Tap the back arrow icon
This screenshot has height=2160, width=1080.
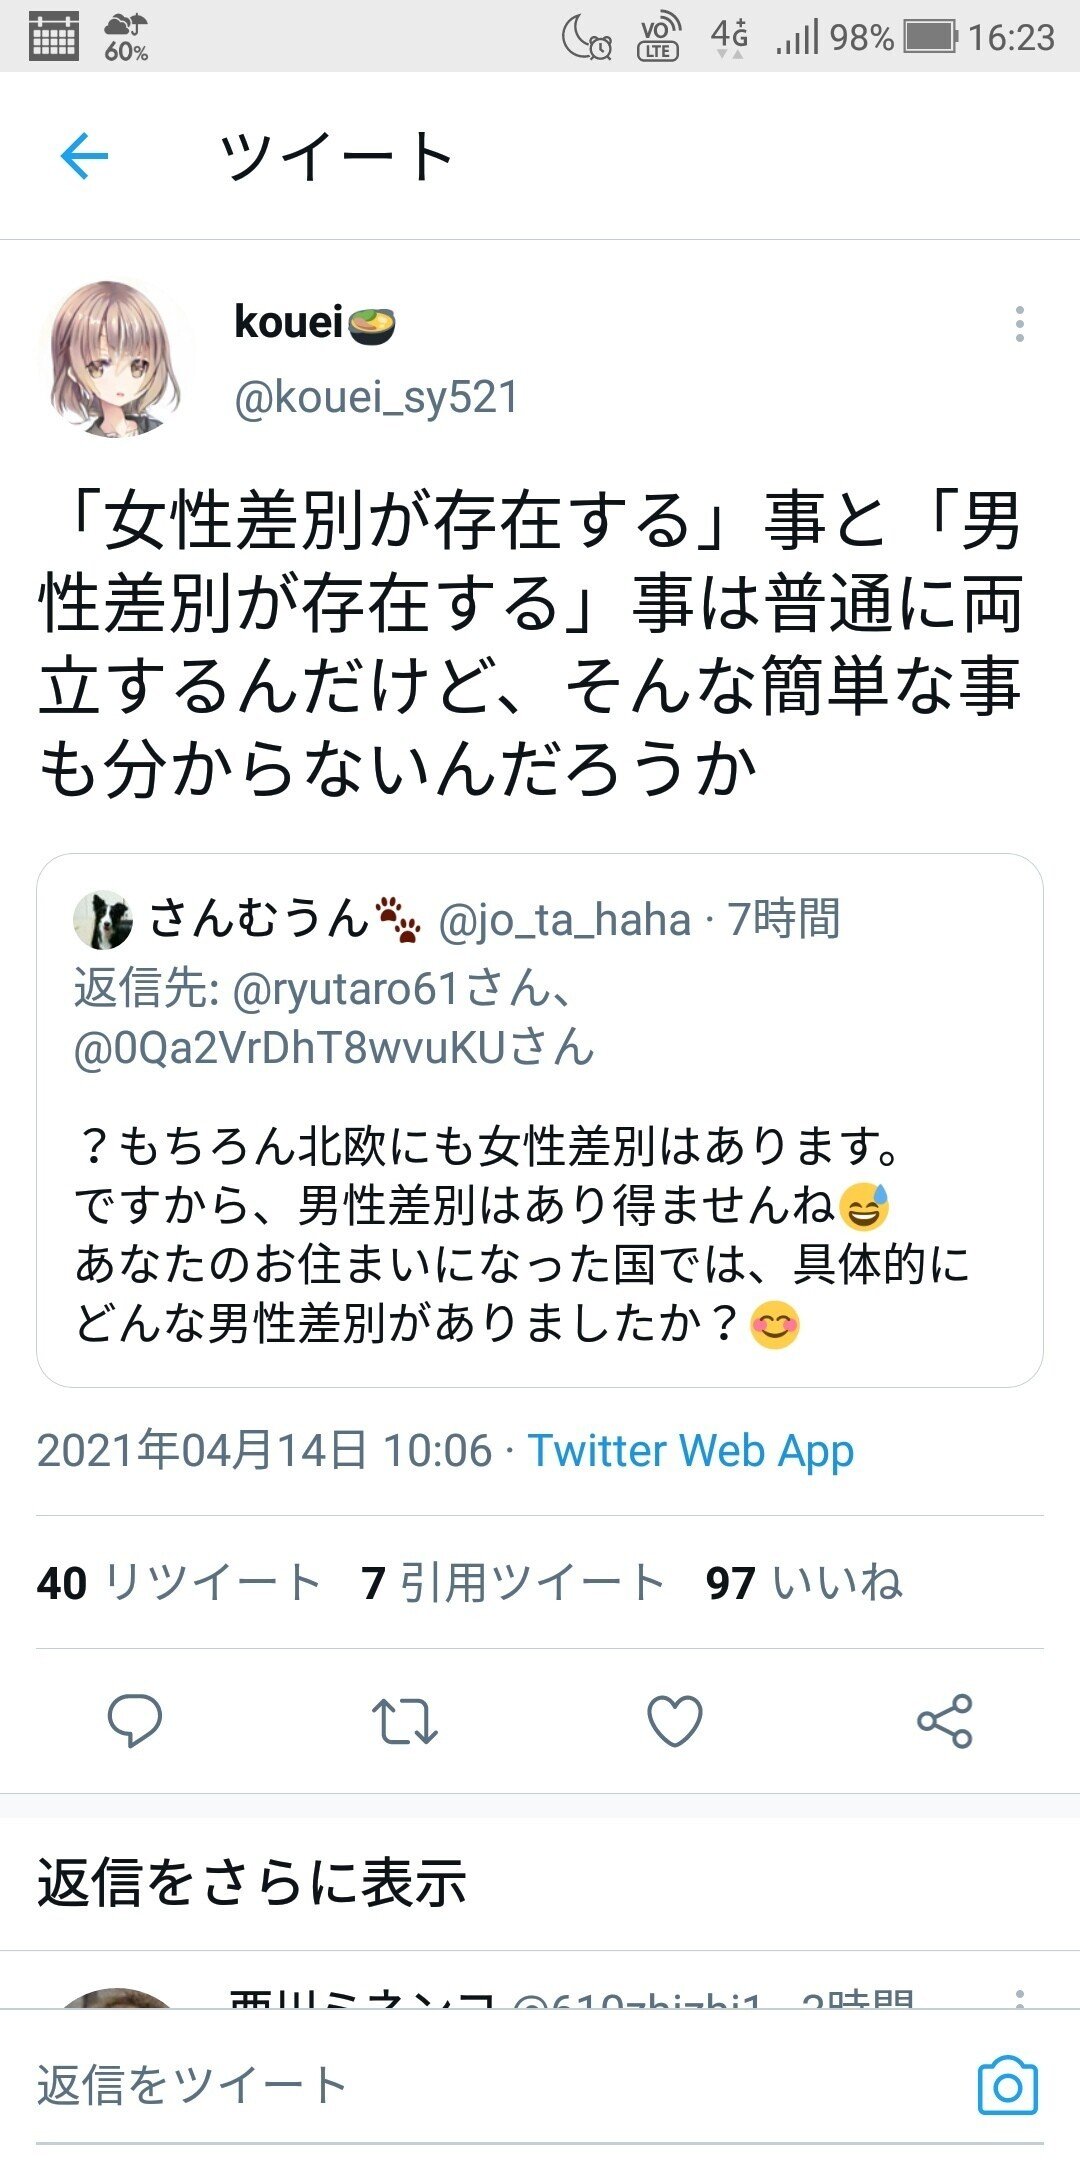pos(84,157)
